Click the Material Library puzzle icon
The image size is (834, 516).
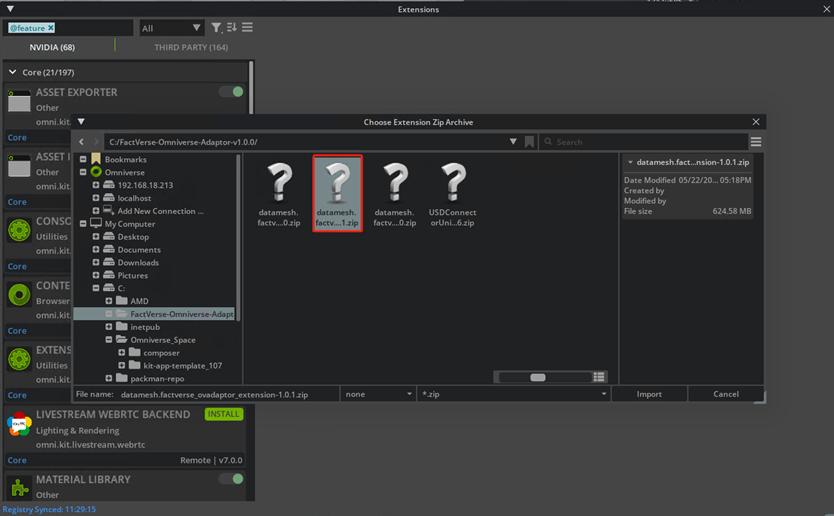pos(19,487)
